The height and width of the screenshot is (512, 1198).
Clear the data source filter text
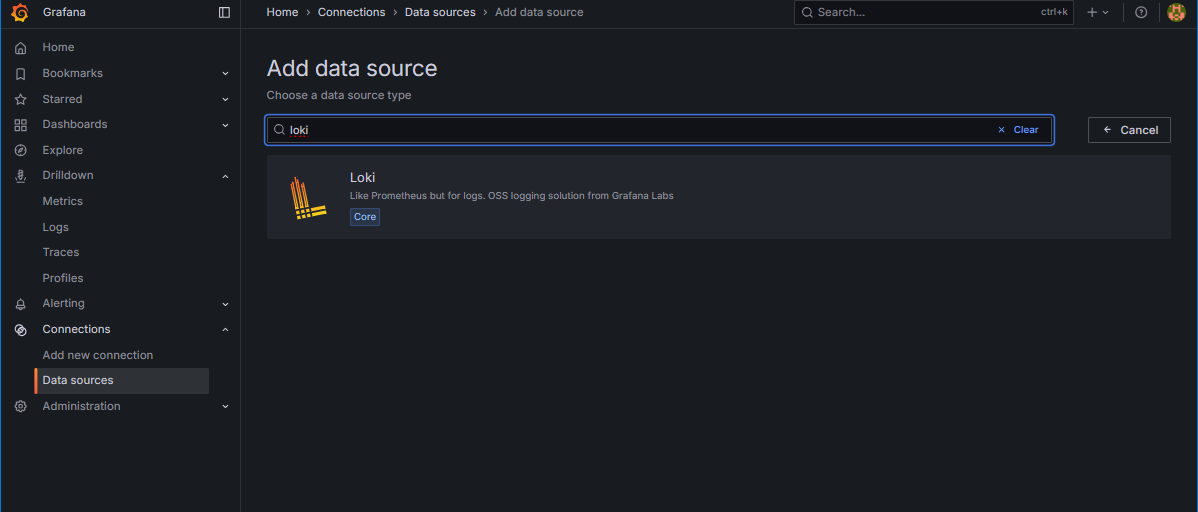[x=1018, y=130]
